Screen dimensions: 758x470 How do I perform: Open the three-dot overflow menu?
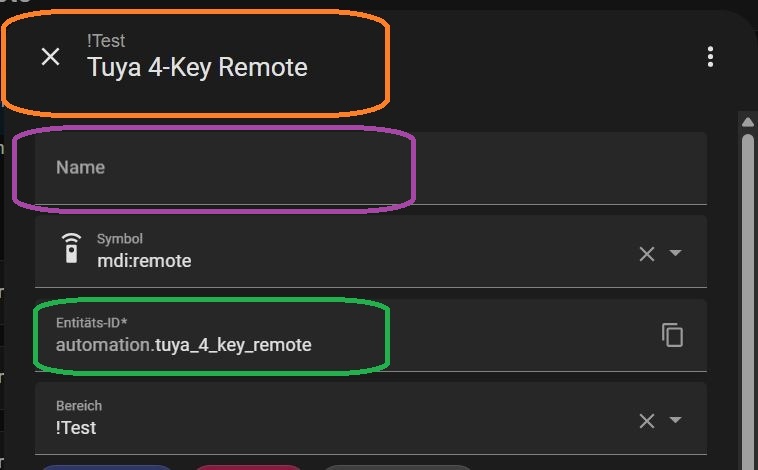point(710,57)
